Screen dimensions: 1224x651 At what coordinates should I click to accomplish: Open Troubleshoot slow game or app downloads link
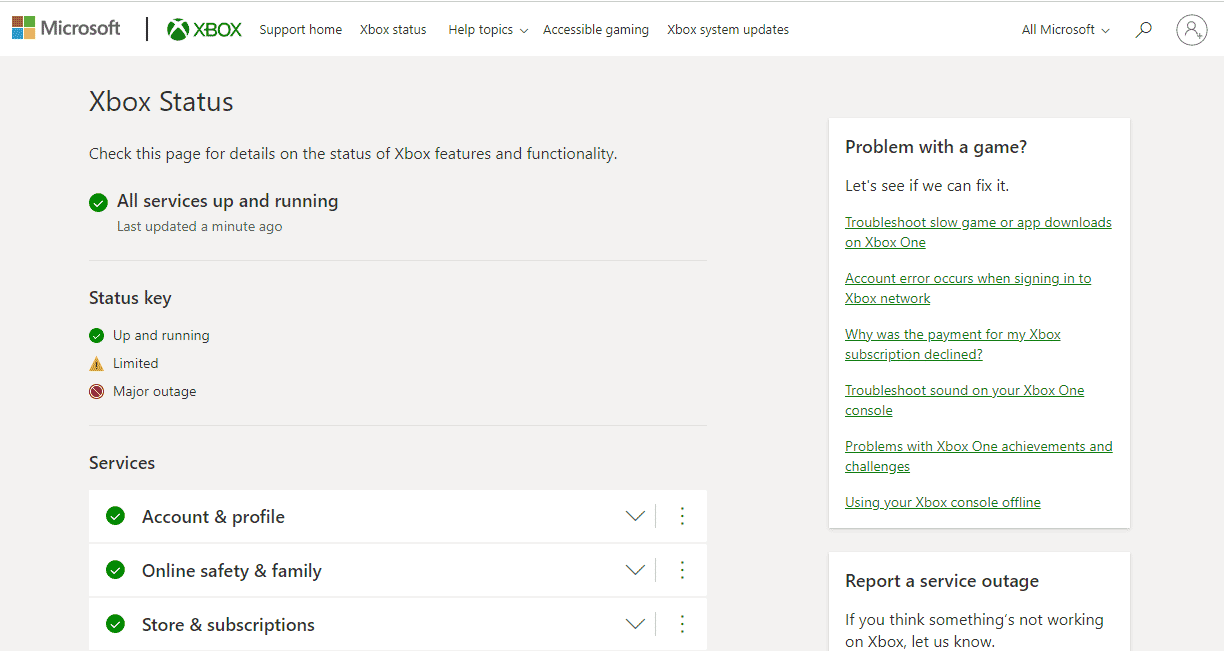coord(978,232)
